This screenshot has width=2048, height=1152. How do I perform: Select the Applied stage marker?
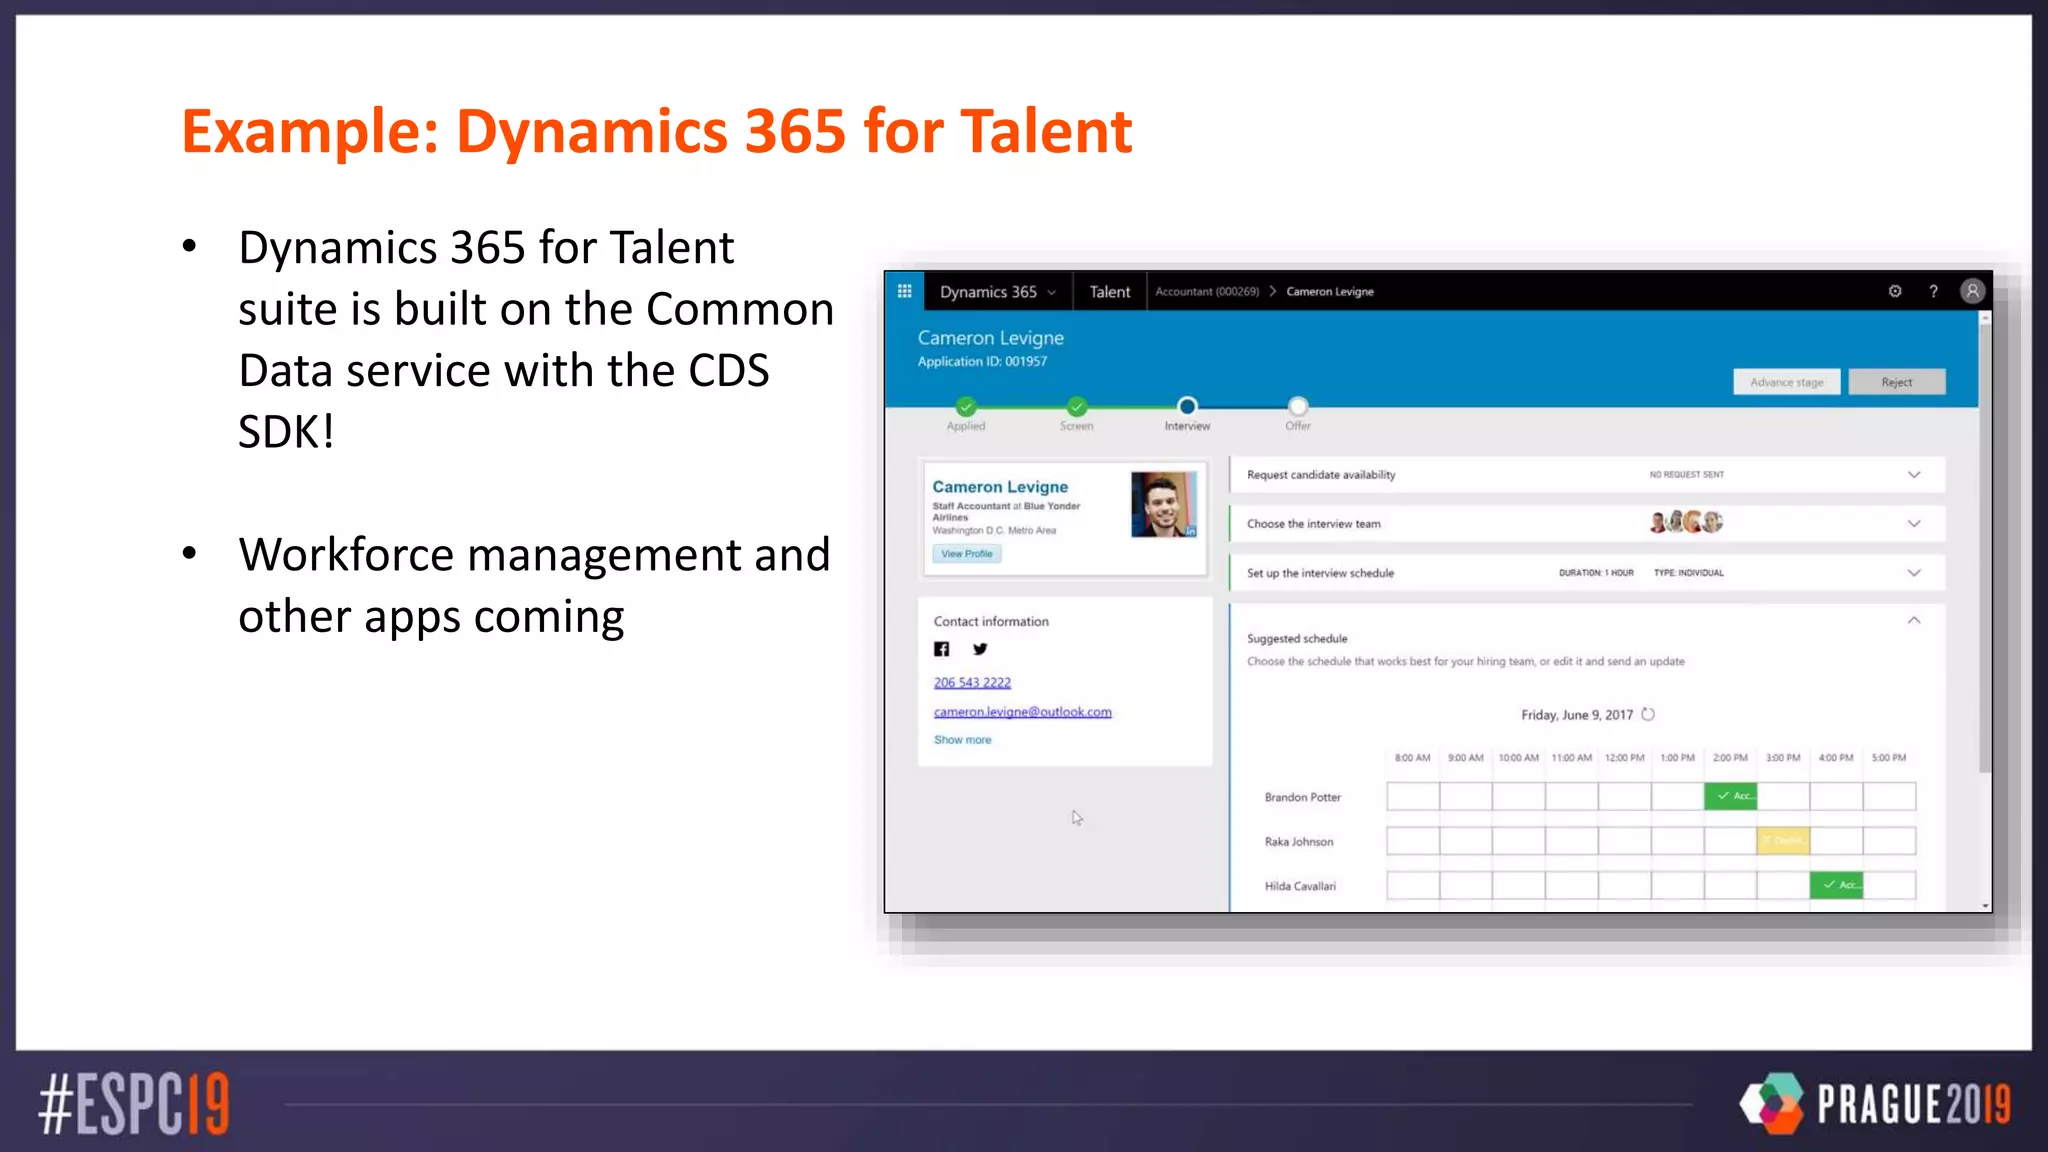coord(965,406)
